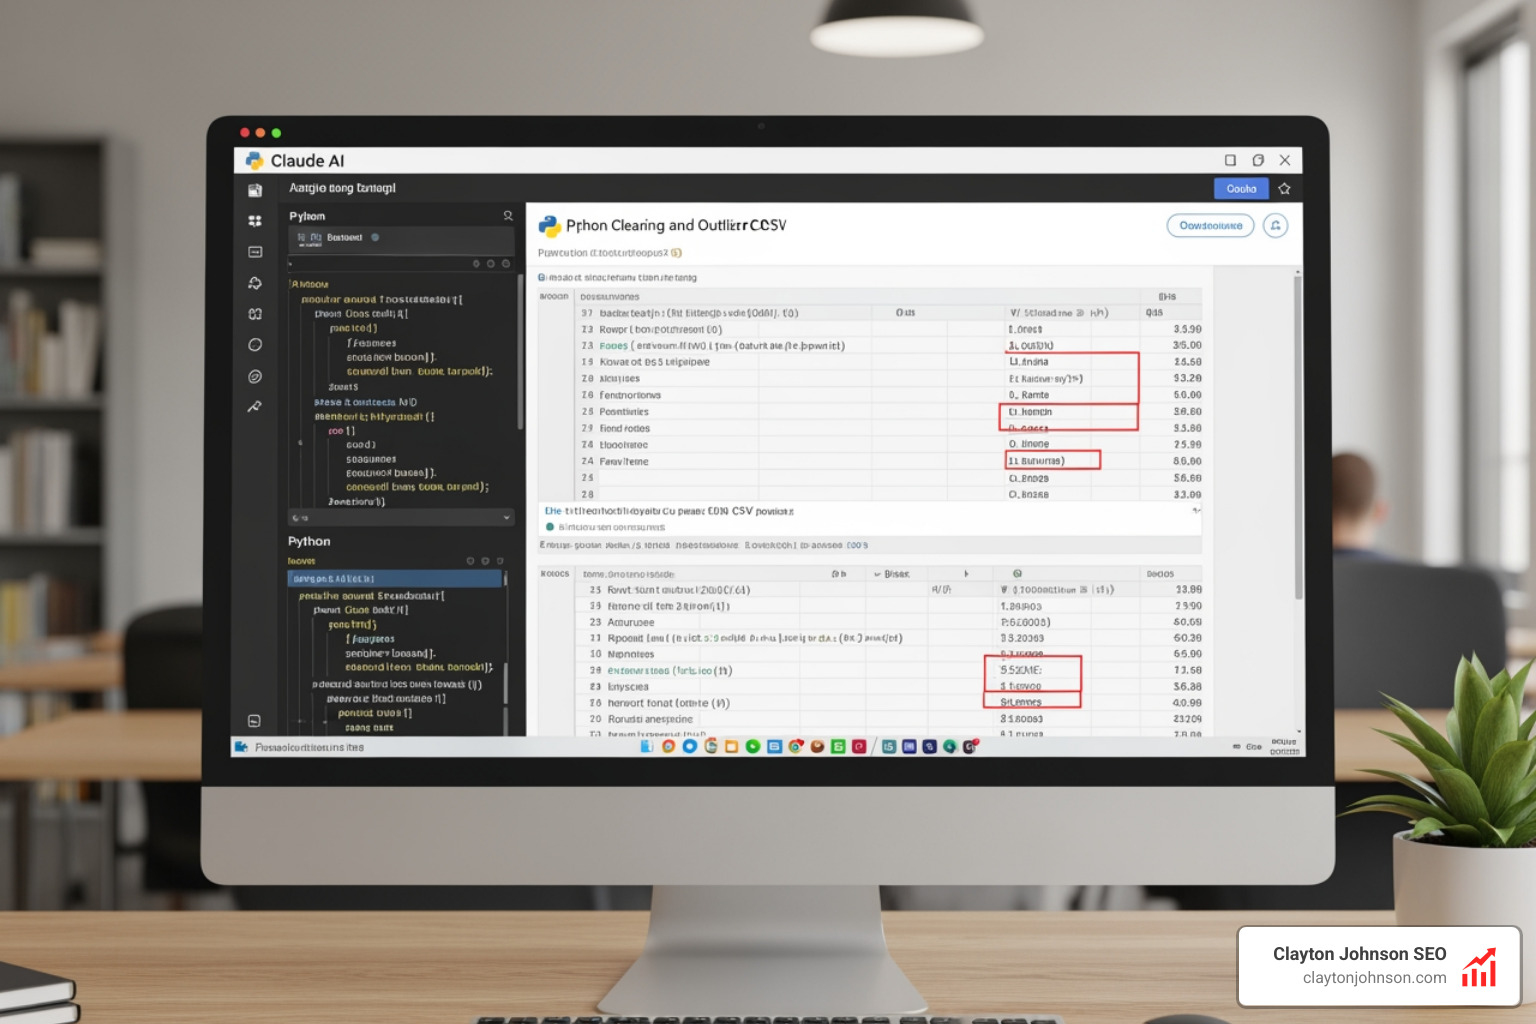Select the clipboard document icon in left sidebar
The width and height of the screenshot is (1536, 1024).
(x=255, y=191)
